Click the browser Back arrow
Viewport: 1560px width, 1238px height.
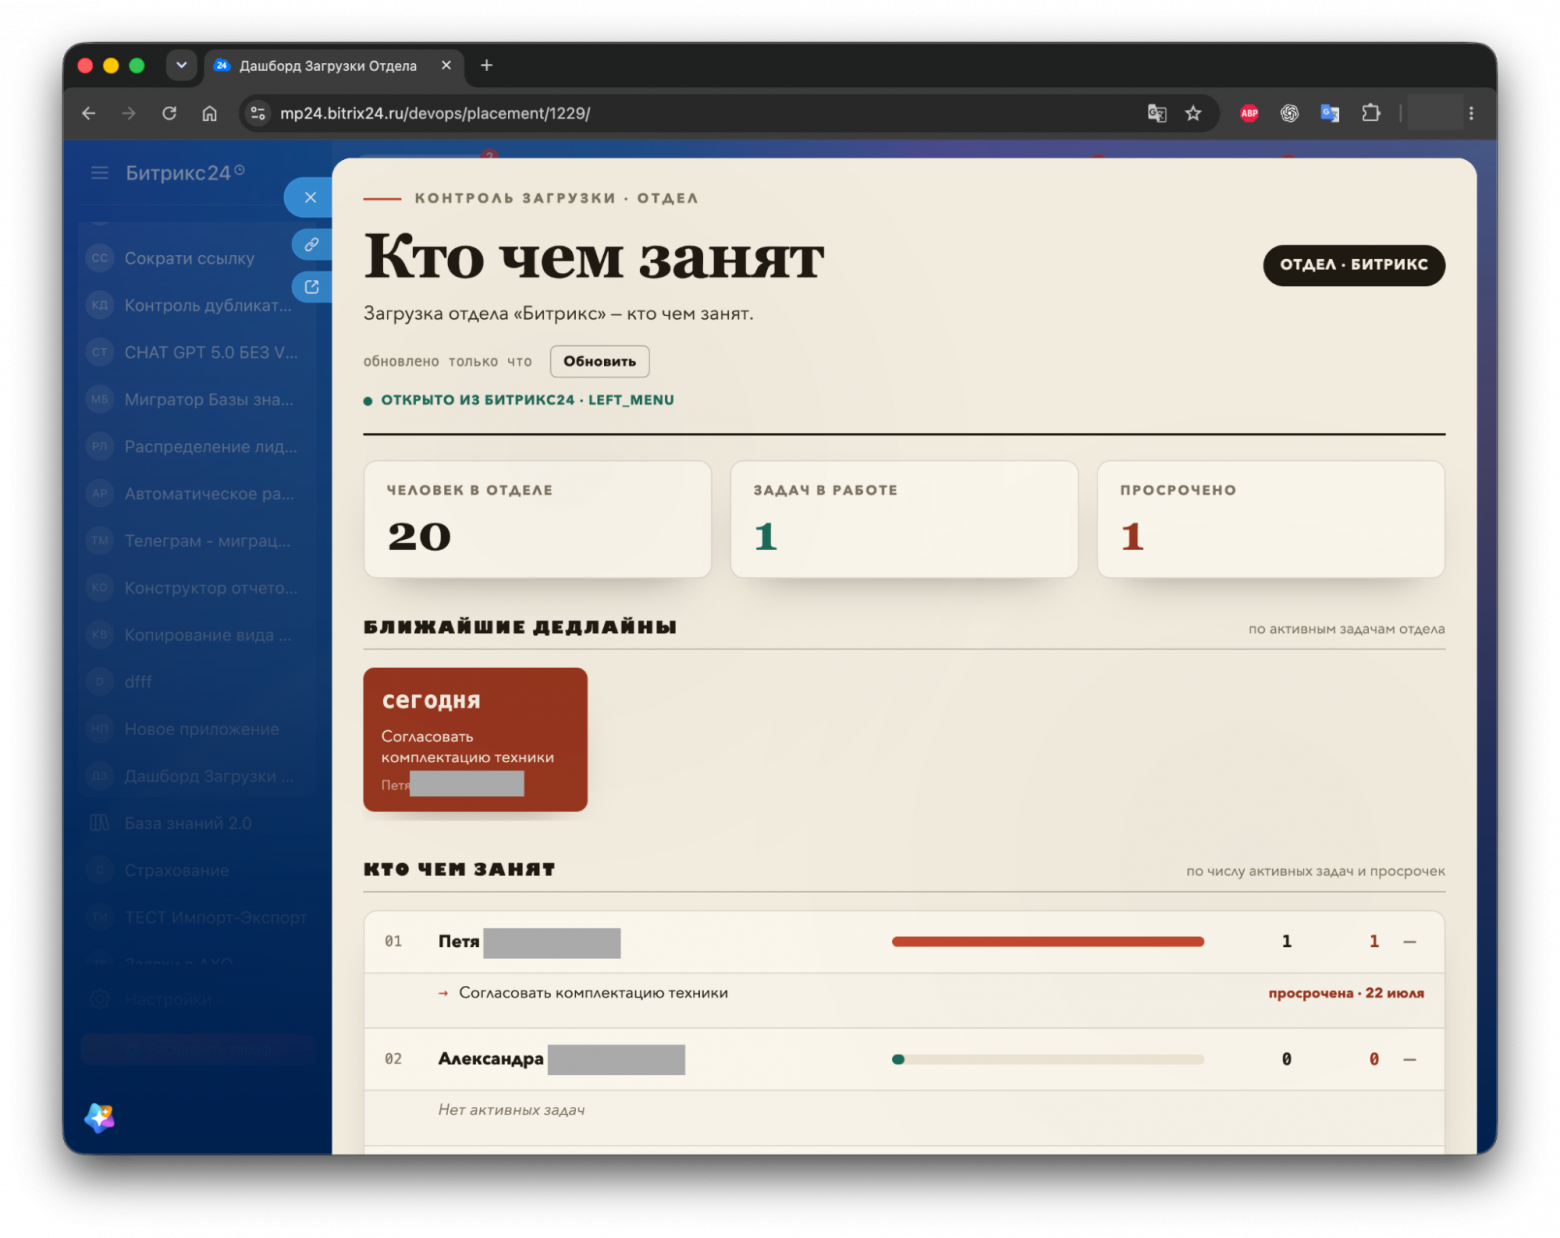[x=89, y=114]
